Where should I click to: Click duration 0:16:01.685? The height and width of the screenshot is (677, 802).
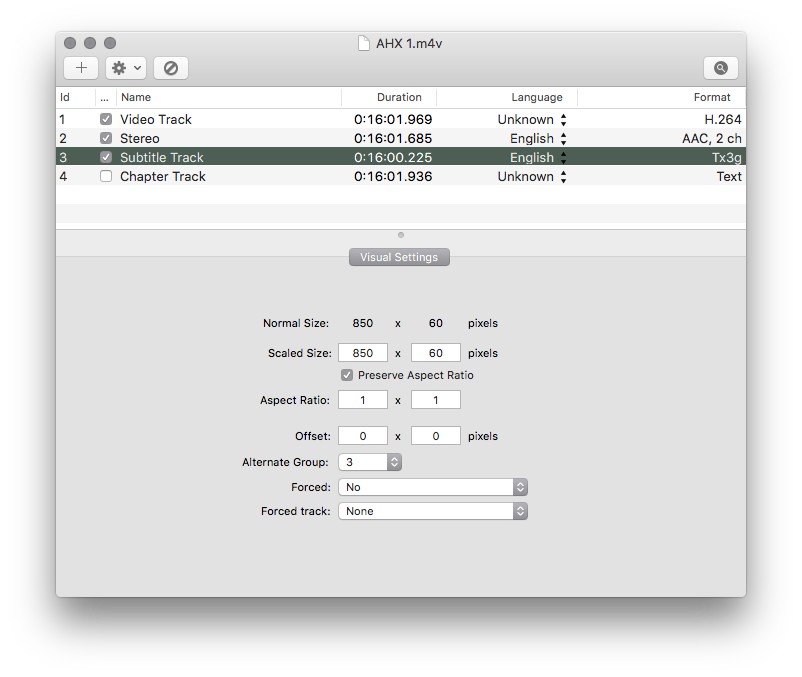point(393,139)
